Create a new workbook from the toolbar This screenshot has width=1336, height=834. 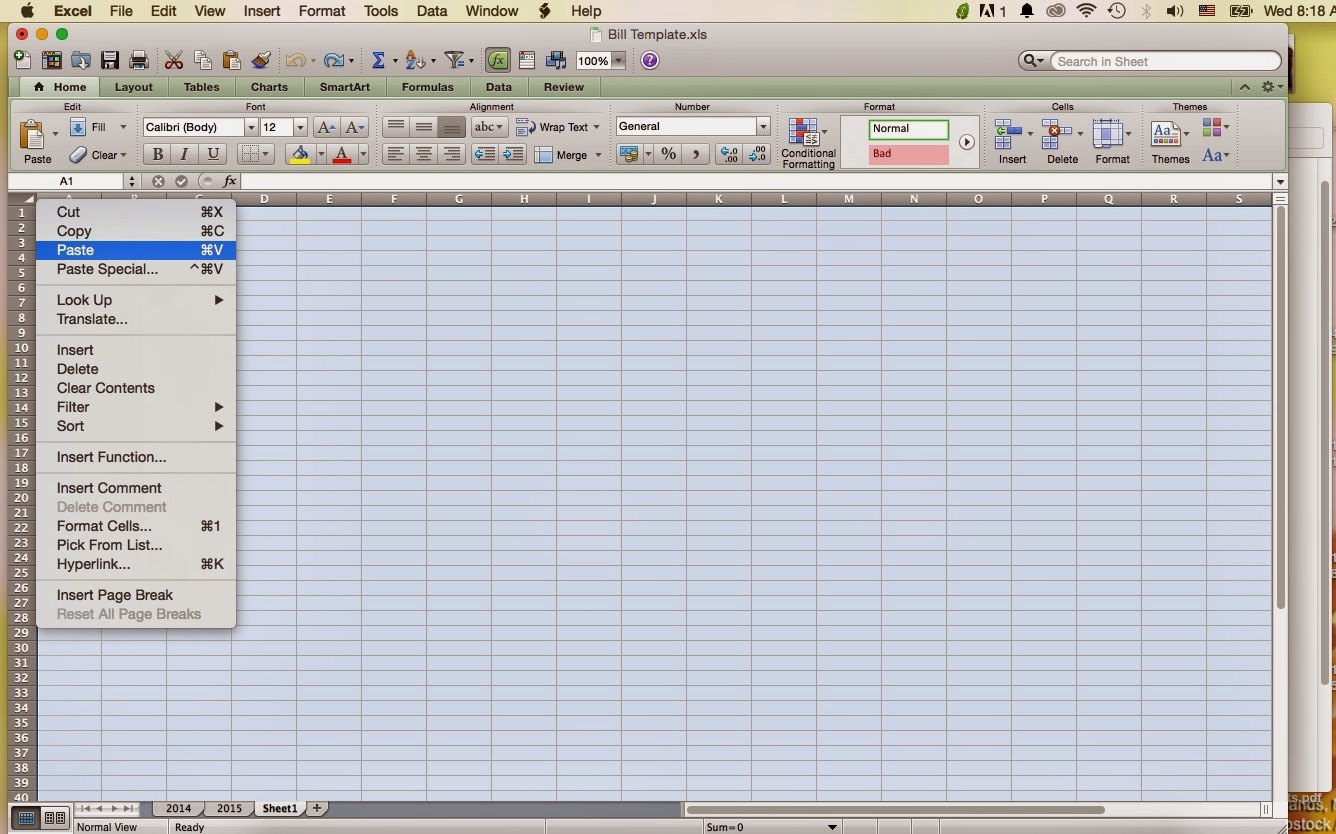(22, 61)
